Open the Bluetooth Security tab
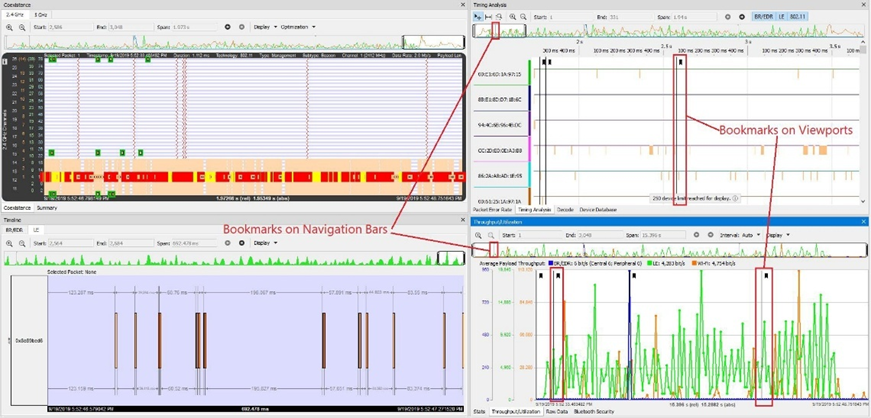This screenshot has width=871, height=418. point(594,412)
